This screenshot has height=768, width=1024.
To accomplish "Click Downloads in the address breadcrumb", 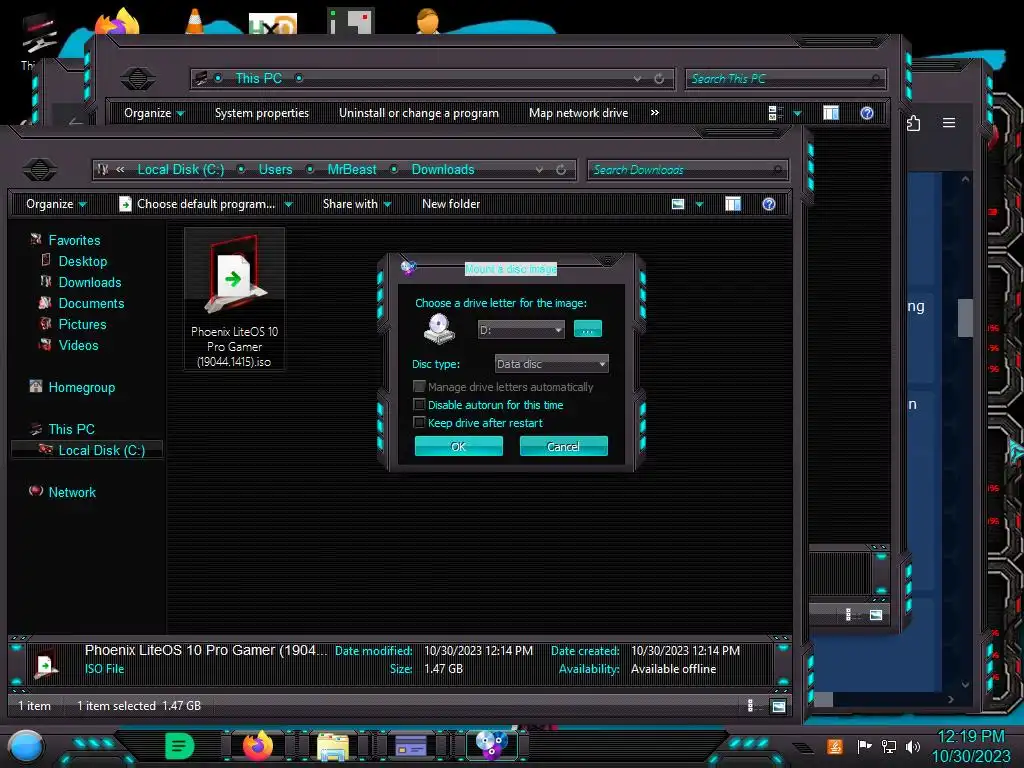I will click(443, 169).
